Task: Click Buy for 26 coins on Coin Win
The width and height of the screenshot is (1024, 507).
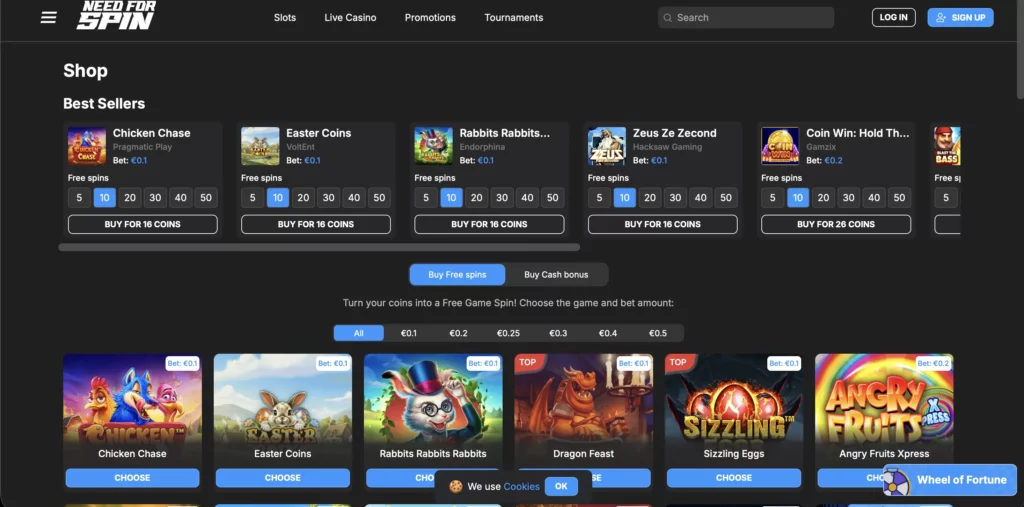Action: pyautogui.click(x=836, y=224)
